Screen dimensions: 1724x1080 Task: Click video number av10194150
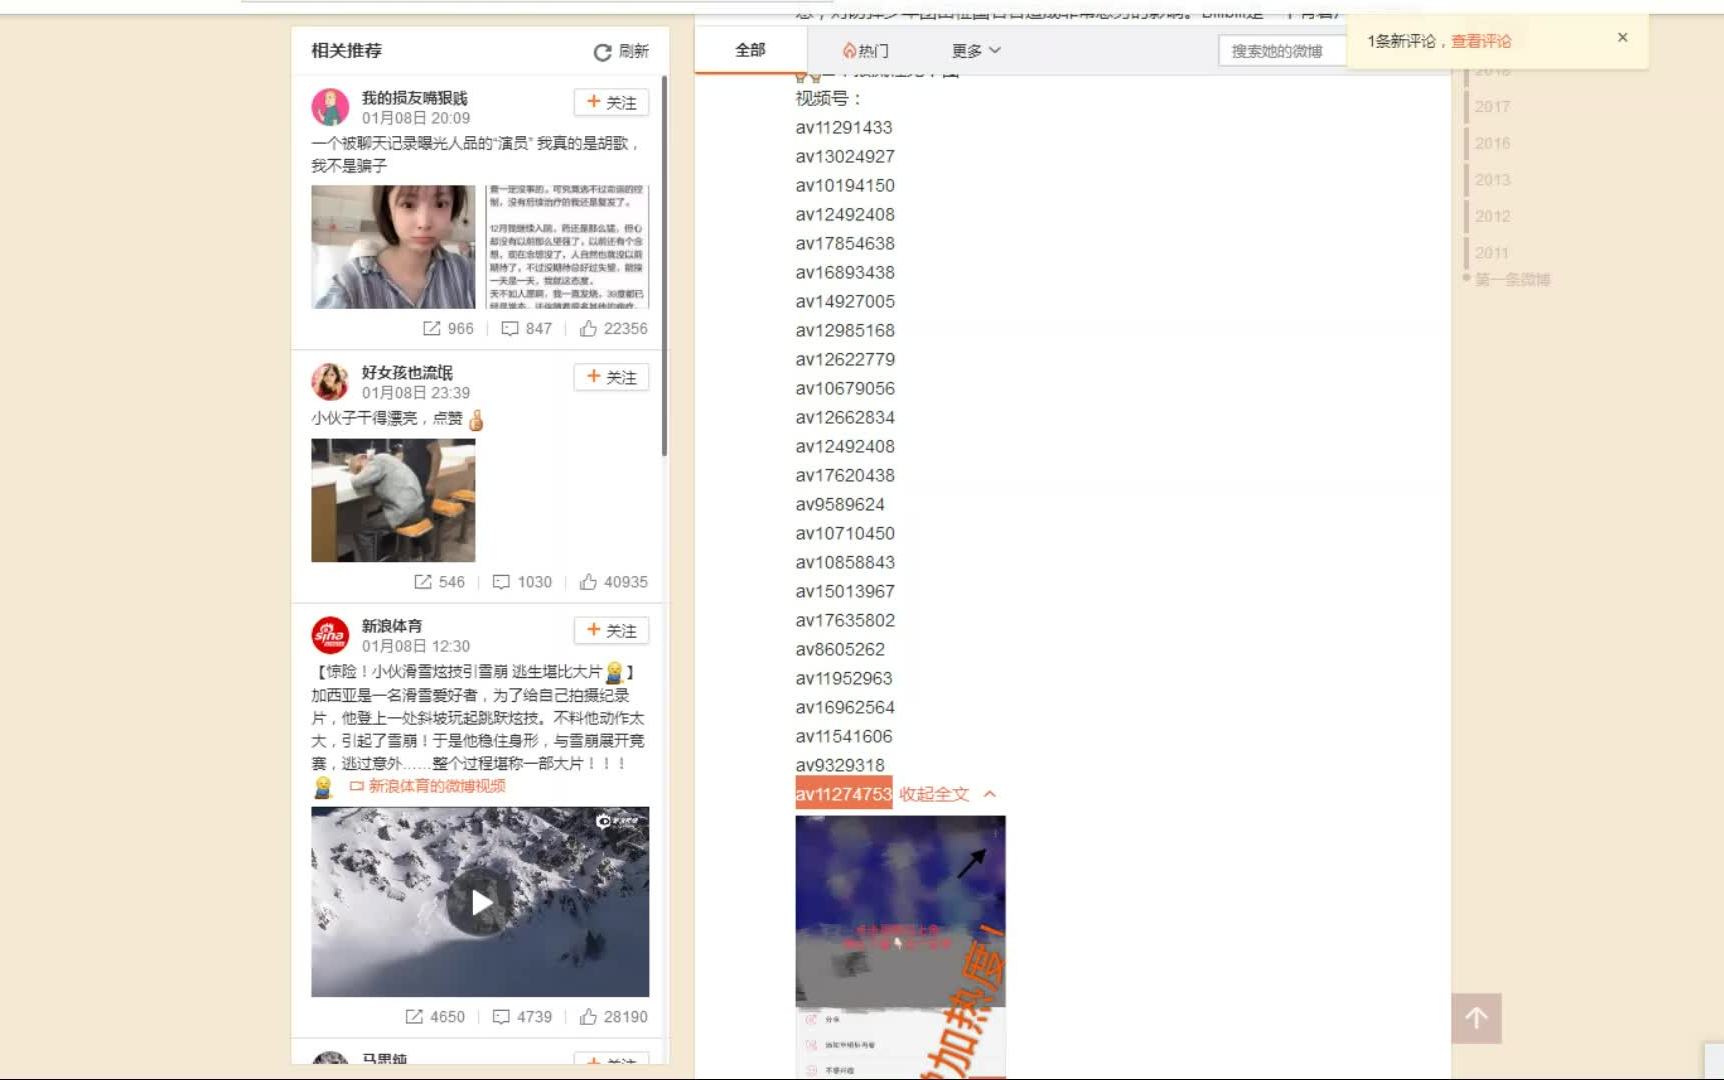click(x=845, y=185)
